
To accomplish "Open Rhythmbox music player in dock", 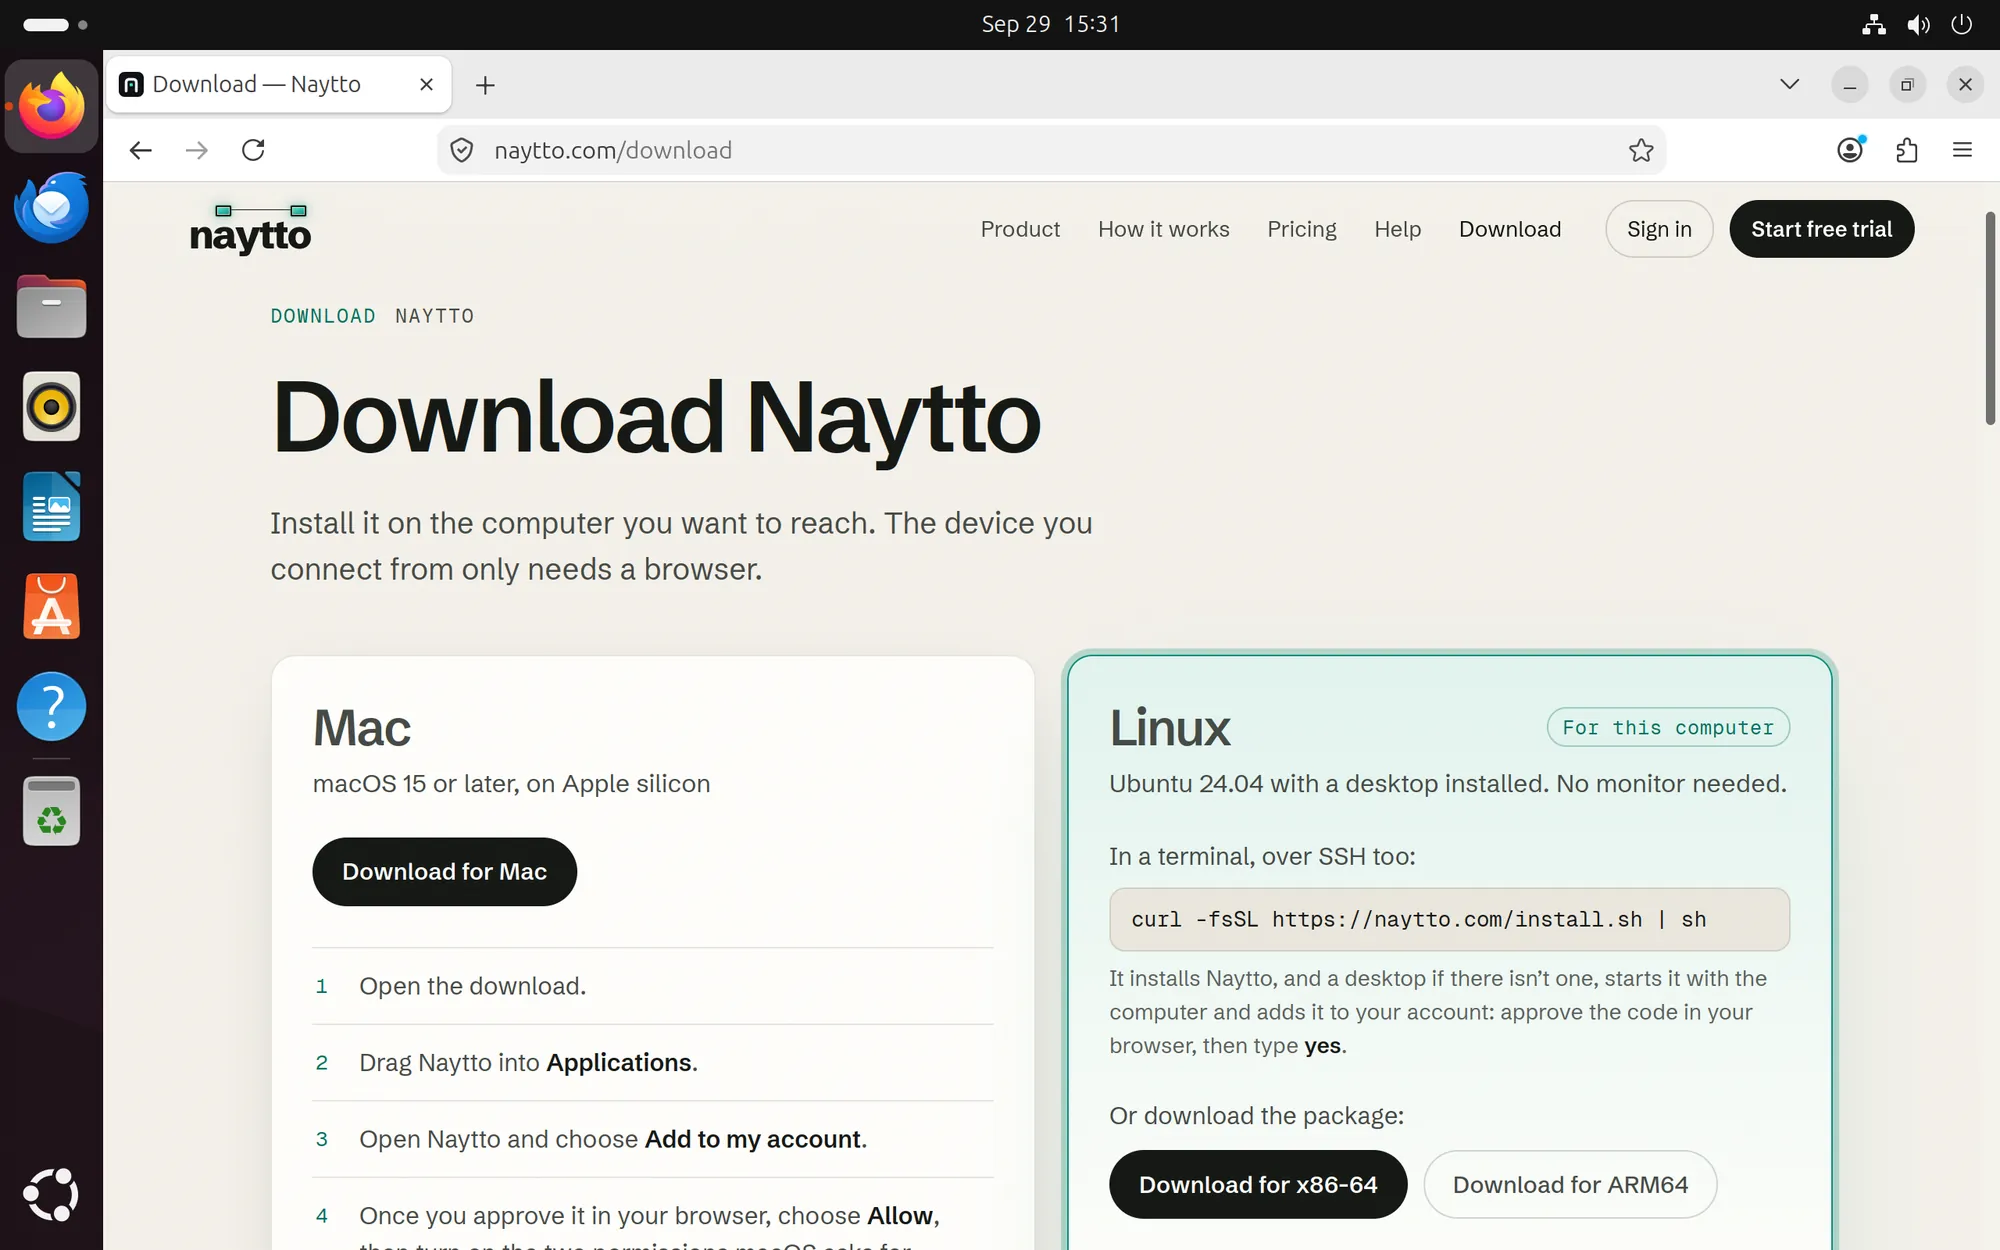I will [51, 407].
